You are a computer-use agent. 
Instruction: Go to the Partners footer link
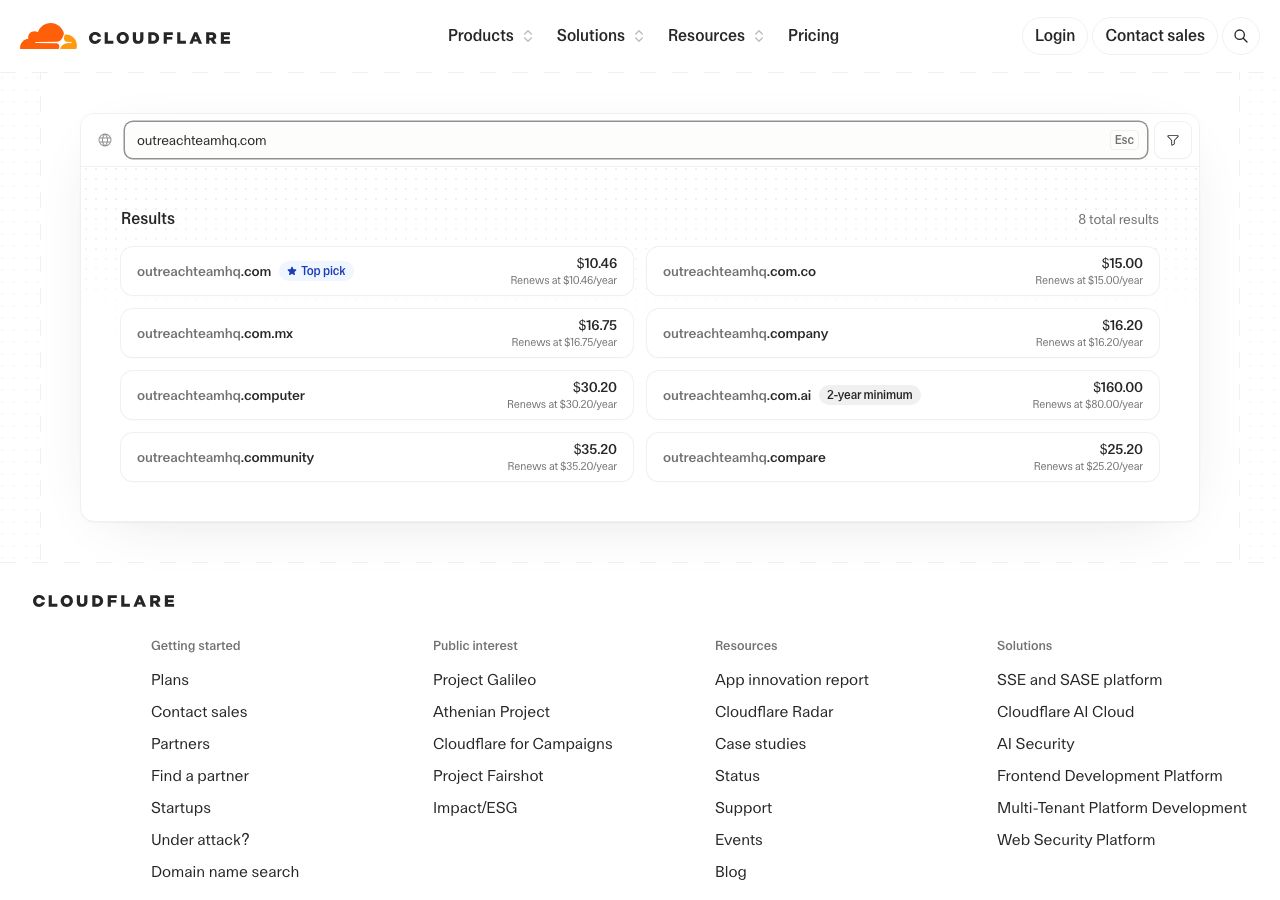(x=180, y=744)
